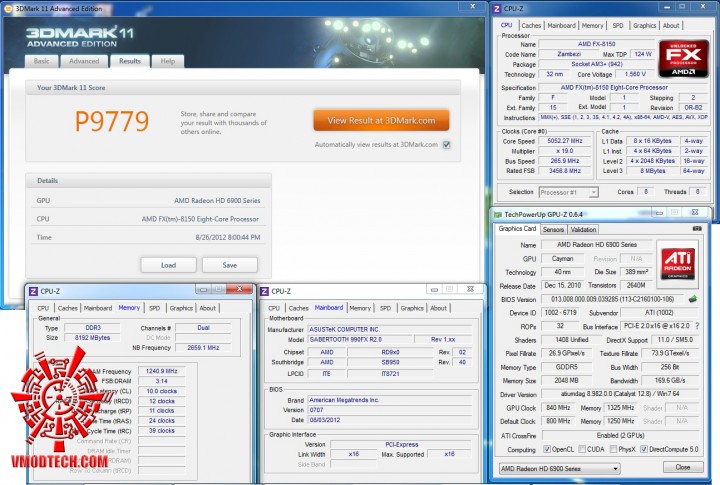Viewport: 720px width, 485px height.
Task: Open the AMD Radeon HD 6900 Series GPU dropdown
Action: tap(559, 468)
